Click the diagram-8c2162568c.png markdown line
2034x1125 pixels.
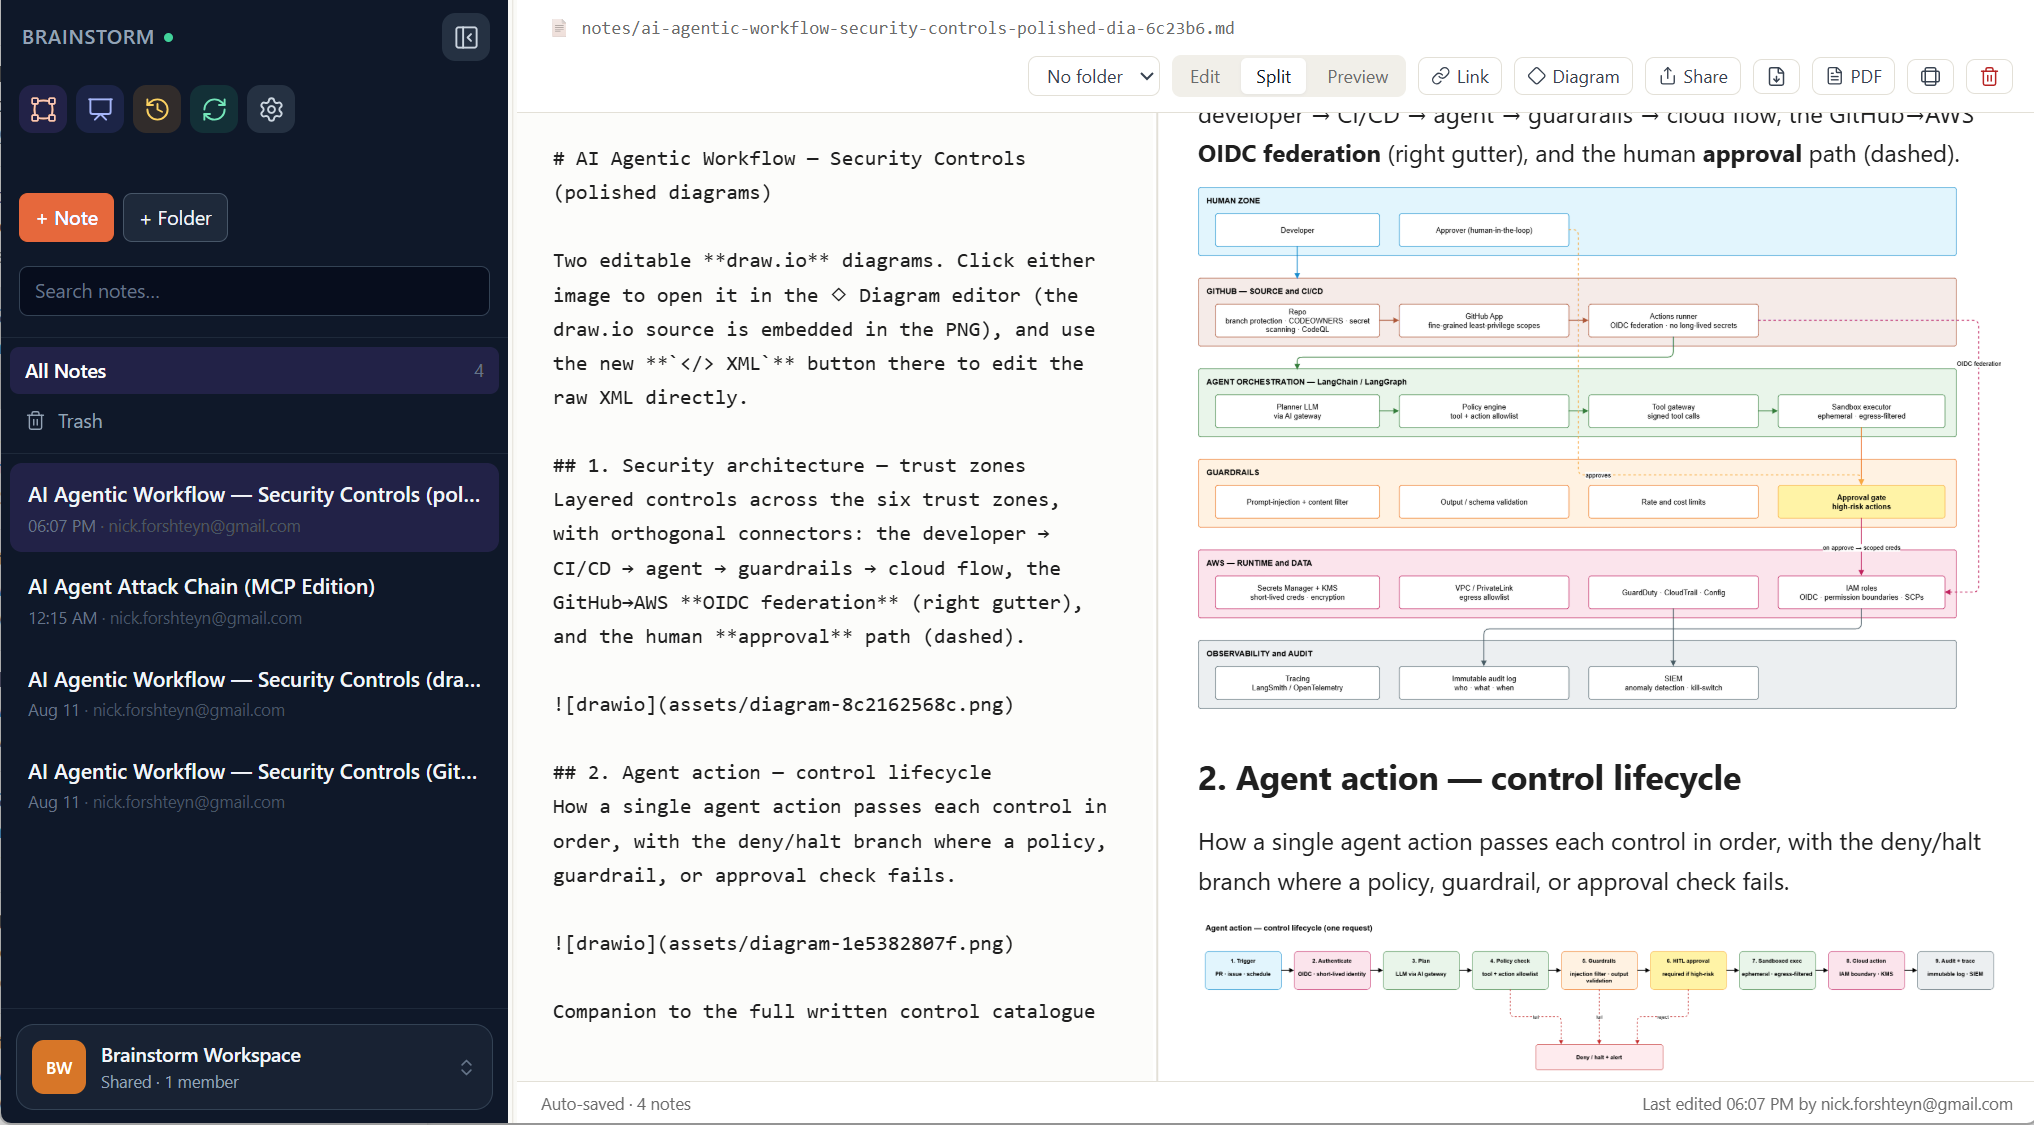pyautogui.click(x=783, y=704)
